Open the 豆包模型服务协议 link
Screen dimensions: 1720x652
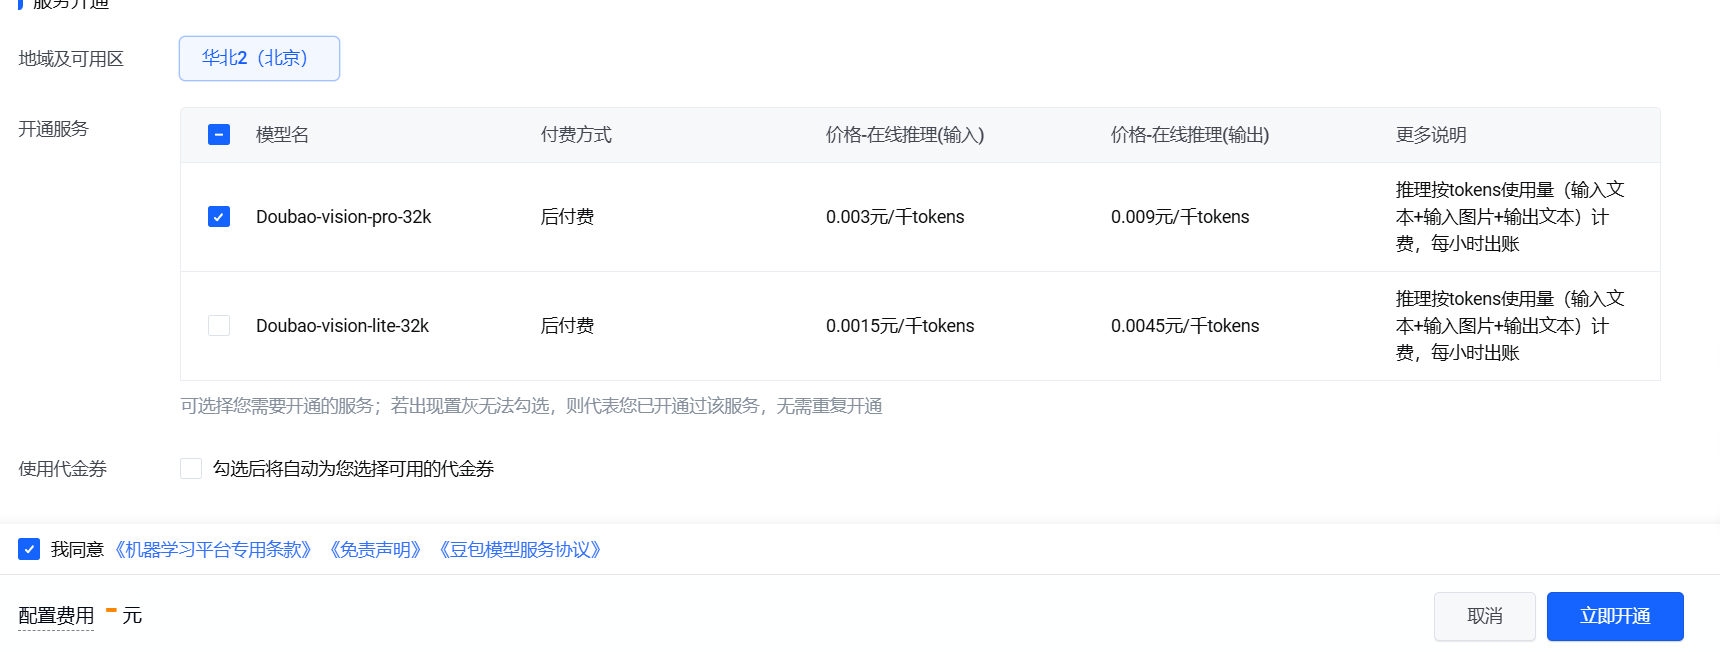520,550
